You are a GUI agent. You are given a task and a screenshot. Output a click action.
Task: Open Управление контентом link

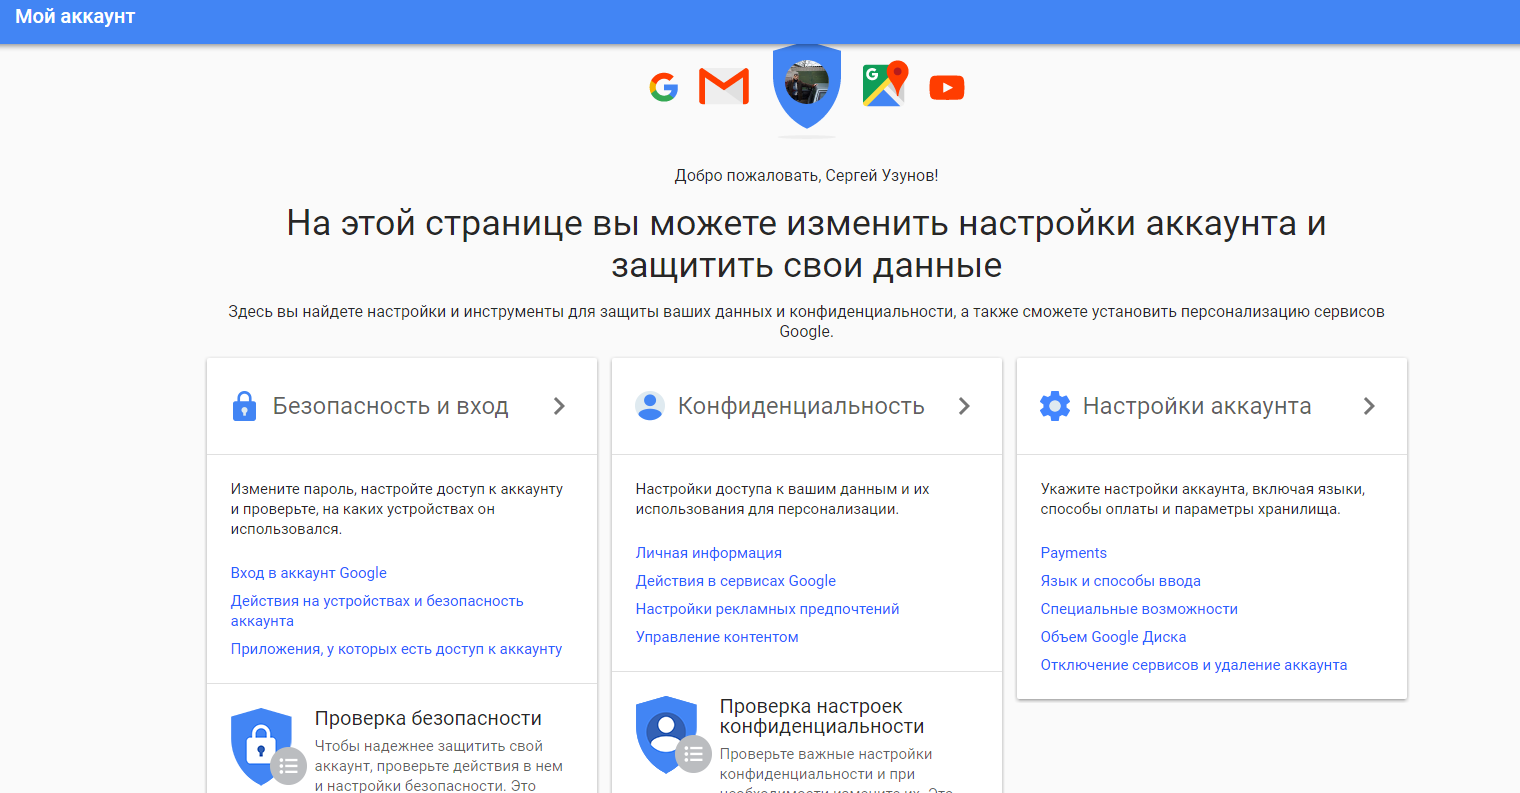pos(717,637)
